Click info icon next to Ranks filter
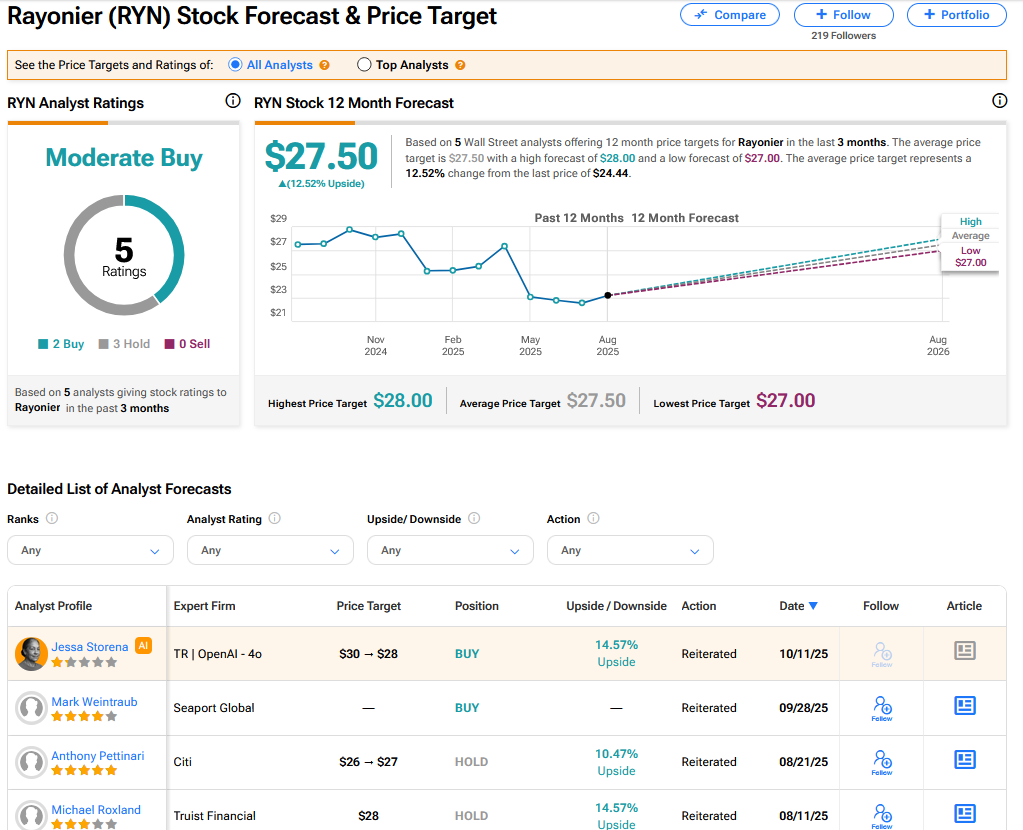The image size is (1023, 830). [52, 519]
